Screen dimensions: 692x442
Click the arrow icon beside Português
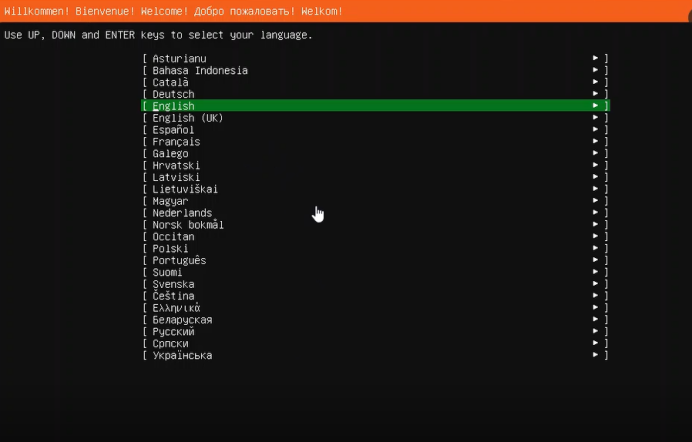596,260
